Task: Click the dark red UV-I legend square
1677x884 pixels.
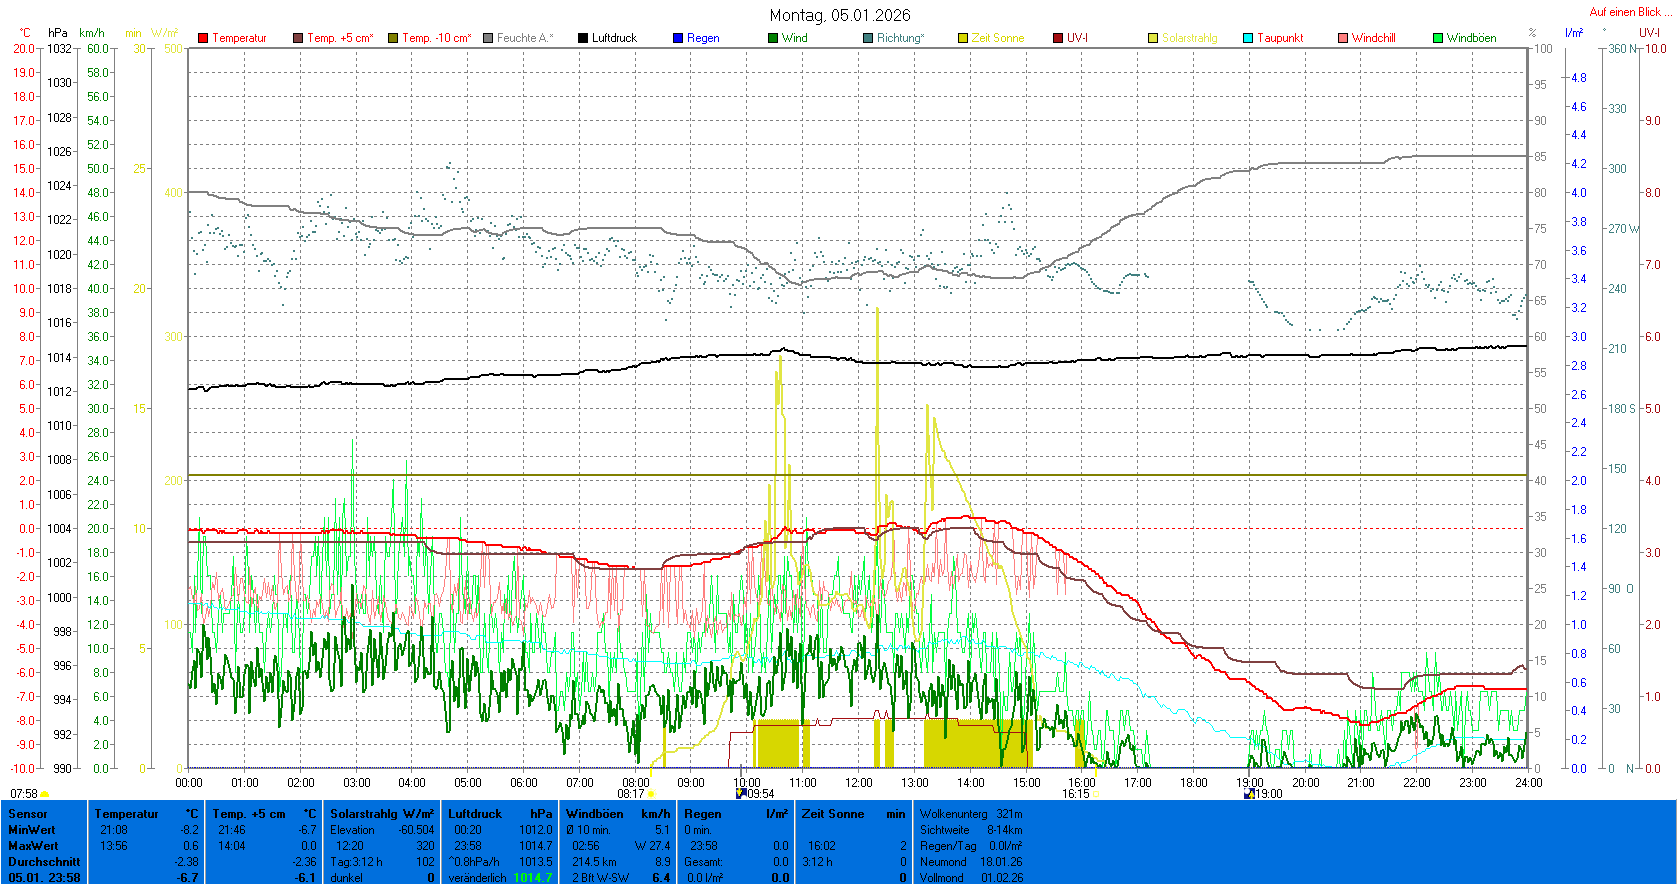Action: pyautogui.click(x=1058, y=38)
